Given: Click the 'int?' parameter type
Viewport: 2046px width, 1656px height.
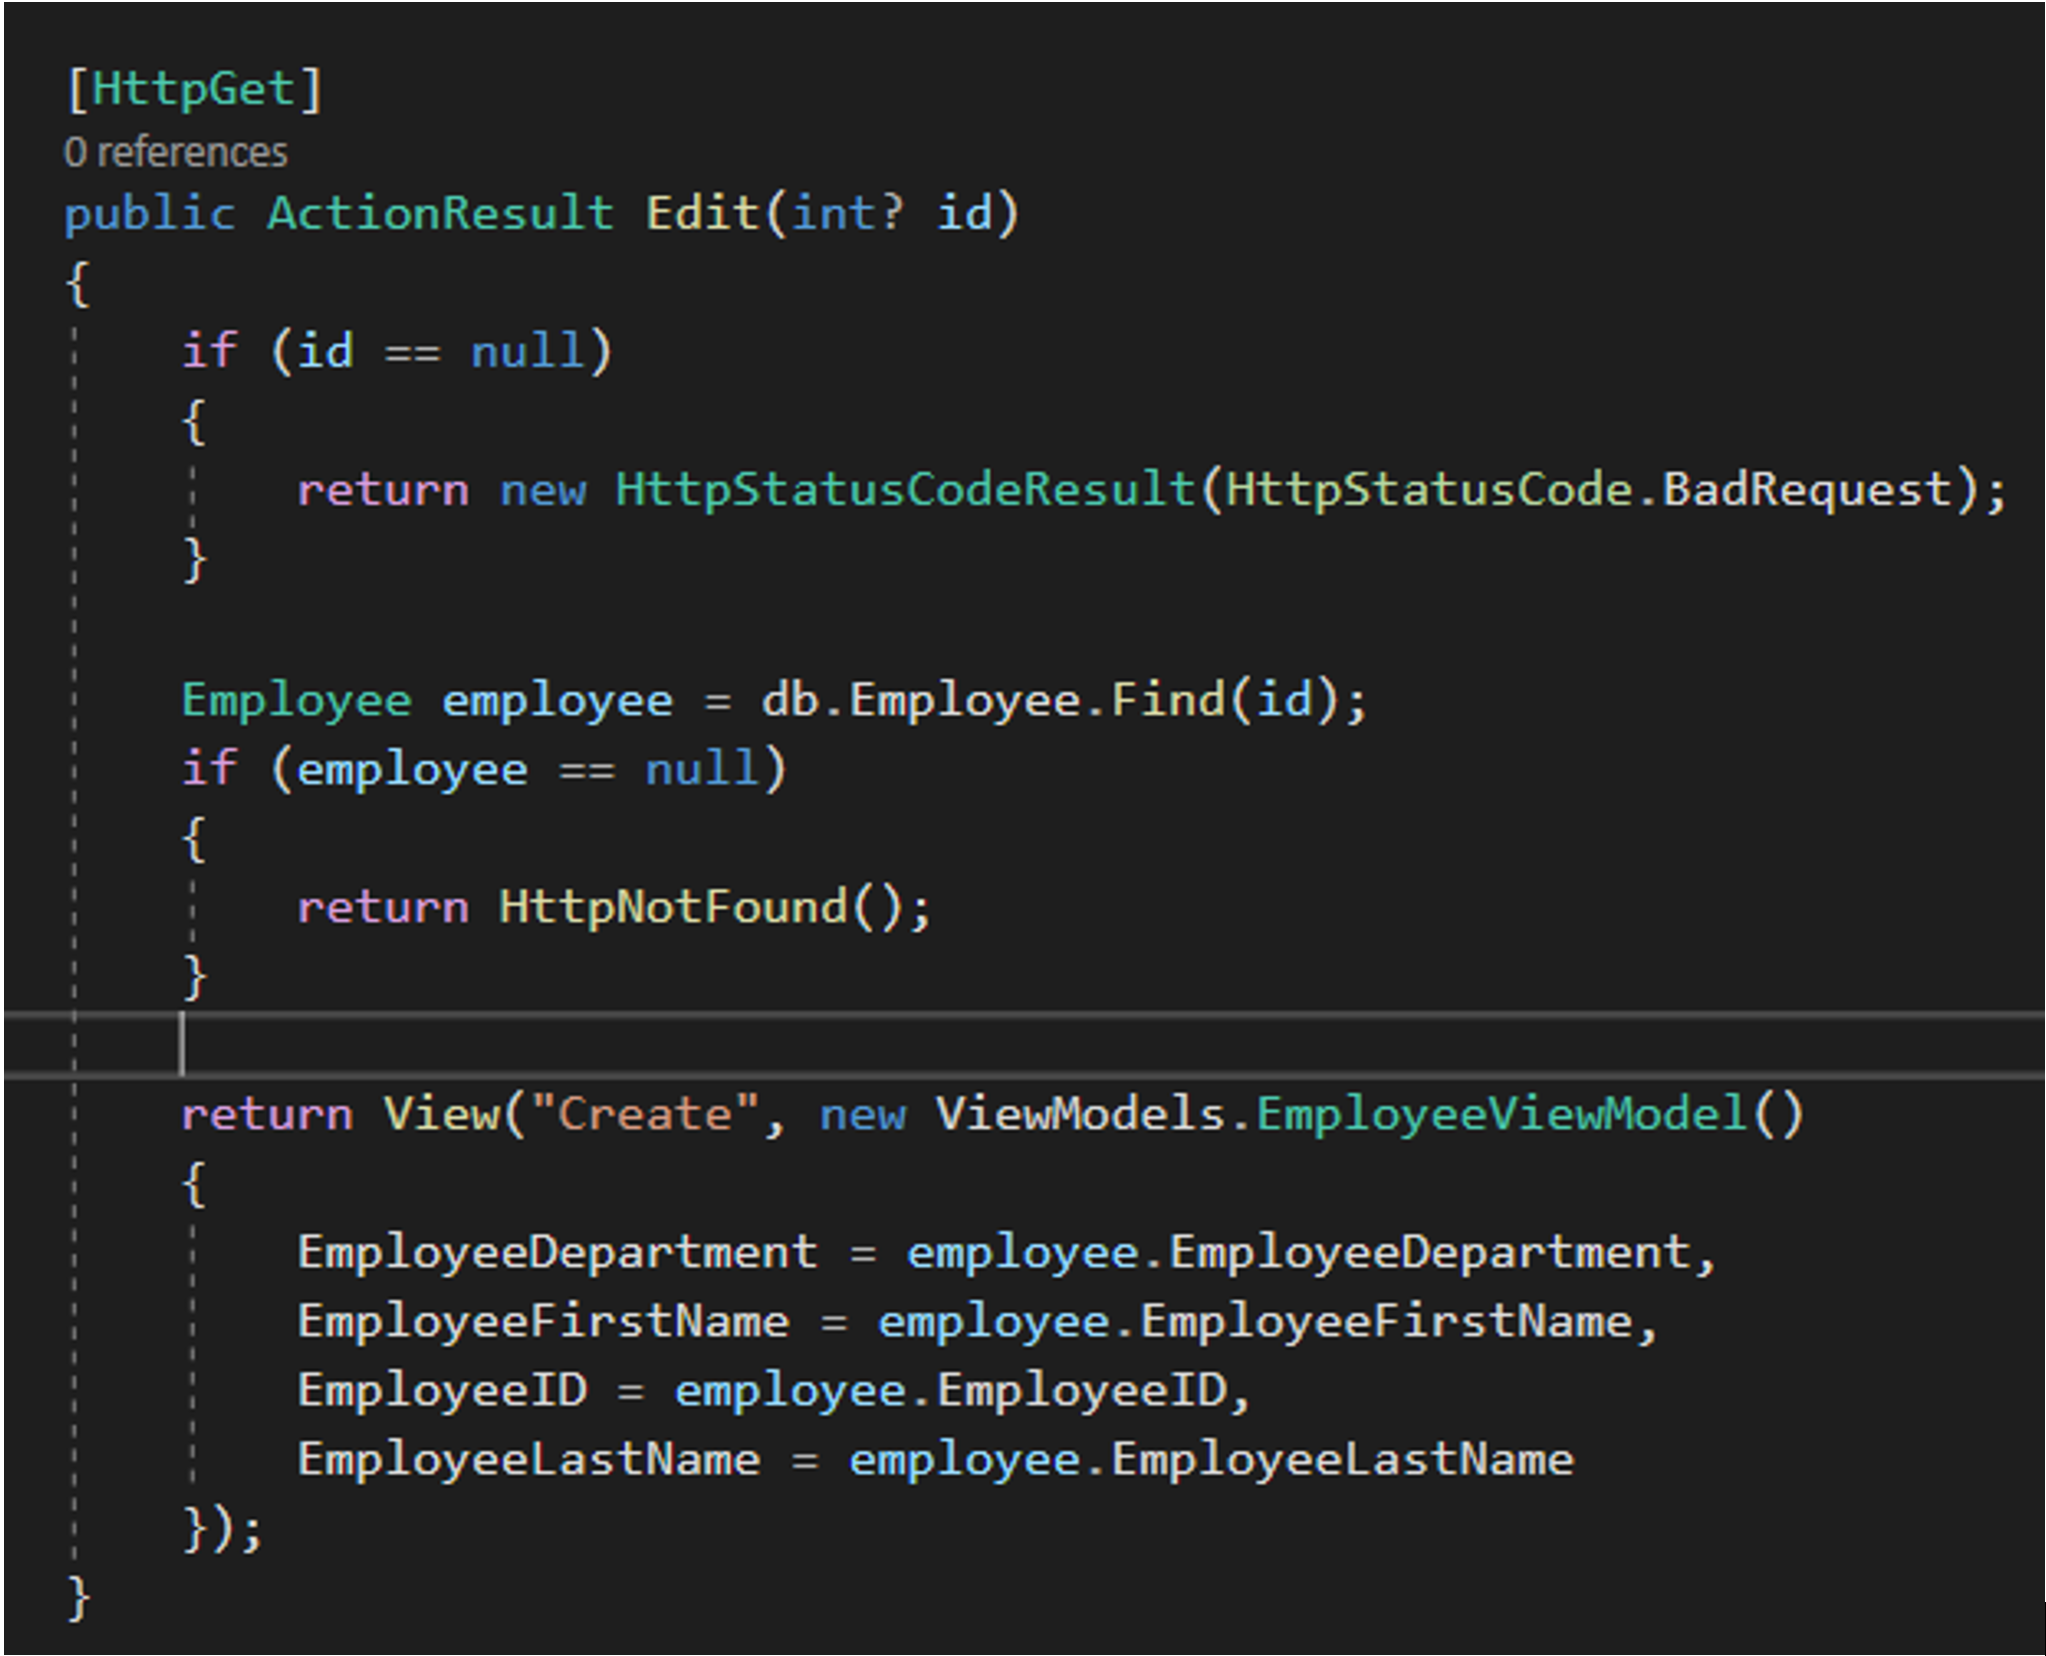Looking at the screenshot, I should (x=847, y=213).
